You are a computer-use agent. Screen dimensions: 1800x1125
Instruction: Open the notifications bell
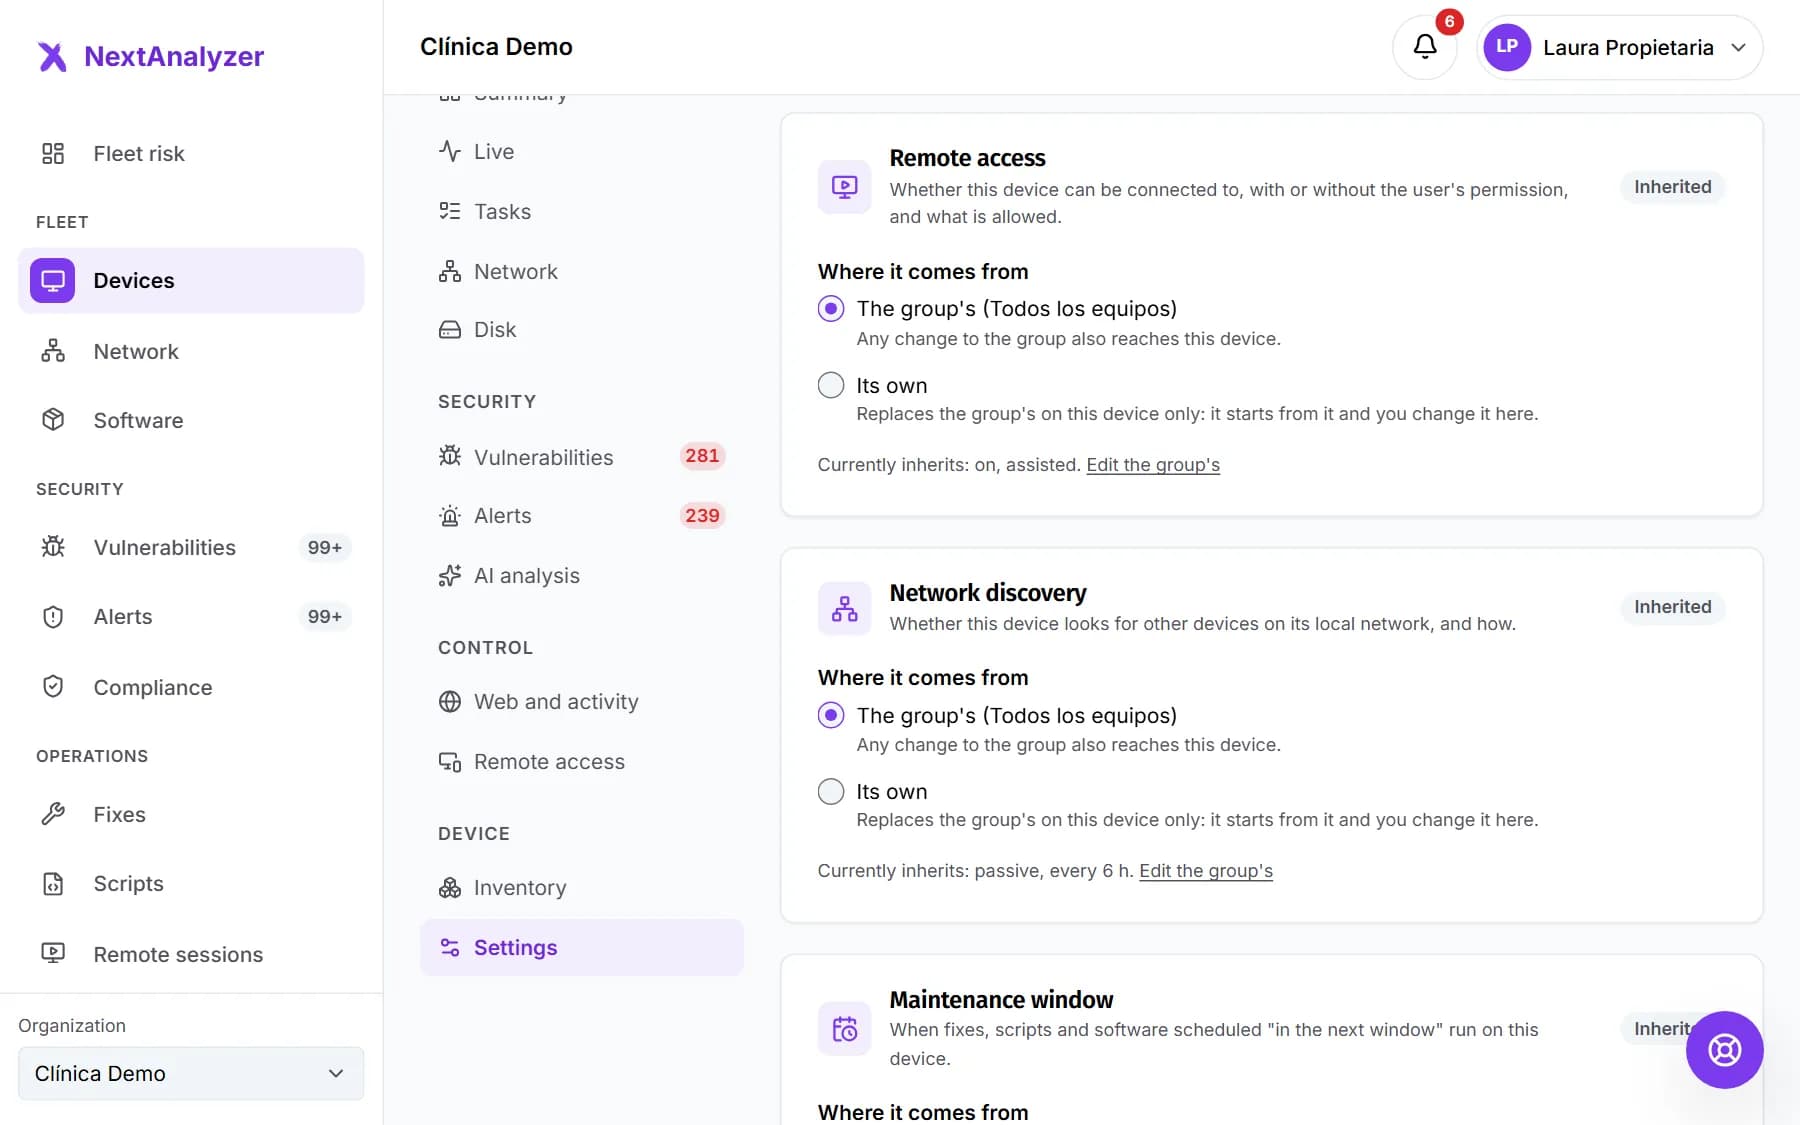[1424, 47]
